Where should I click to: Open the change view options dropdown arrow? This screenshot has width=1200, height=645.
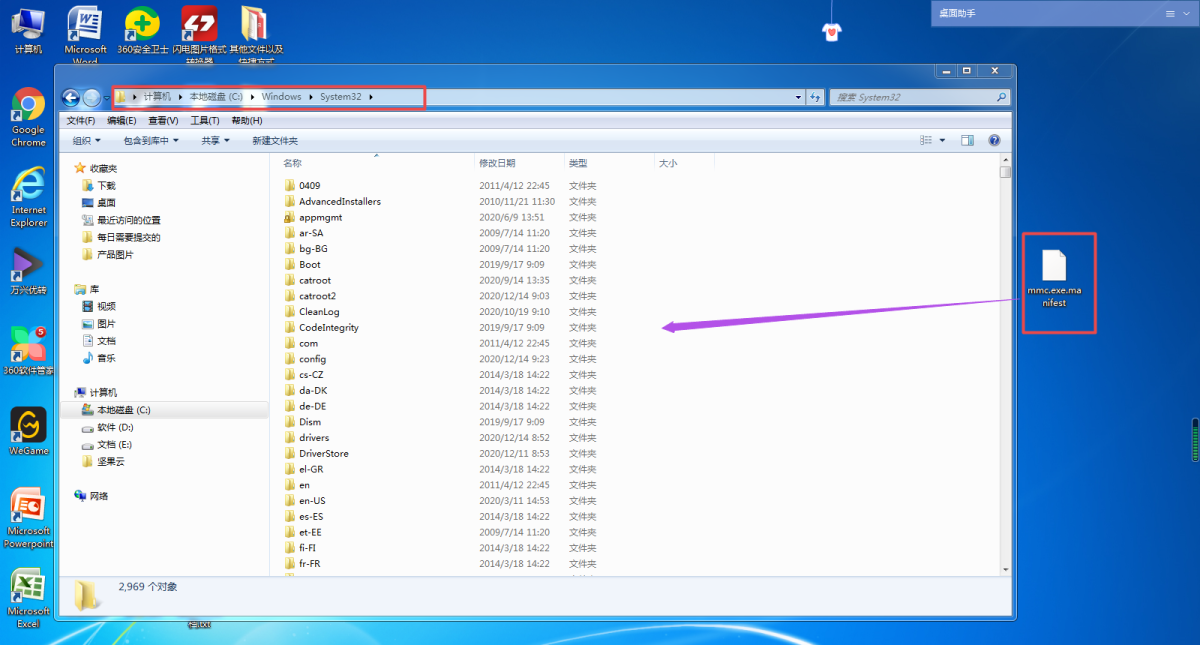pos(942,141)
